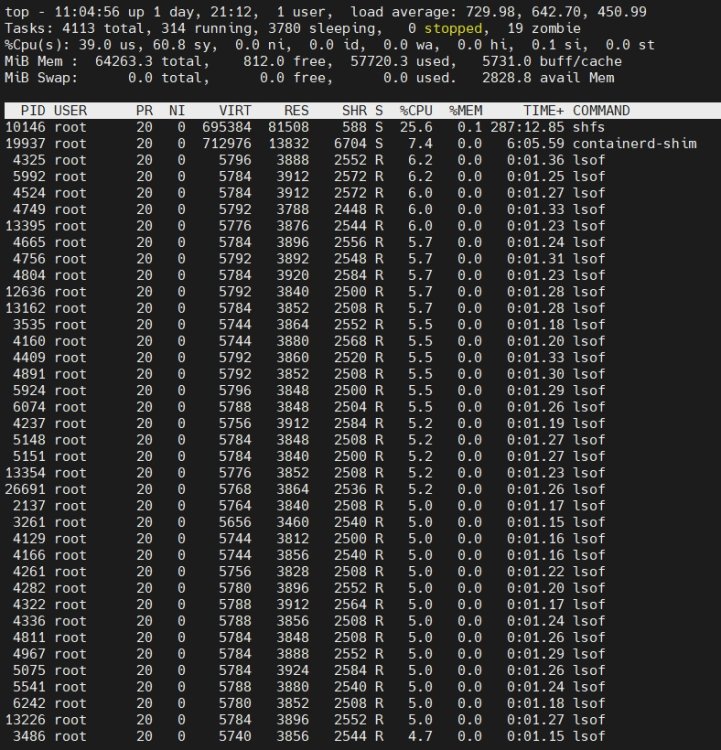The width and height of the screenshot is (721, 750).
Task: Click PID 13162 lsof row
Action: (305, 308)
